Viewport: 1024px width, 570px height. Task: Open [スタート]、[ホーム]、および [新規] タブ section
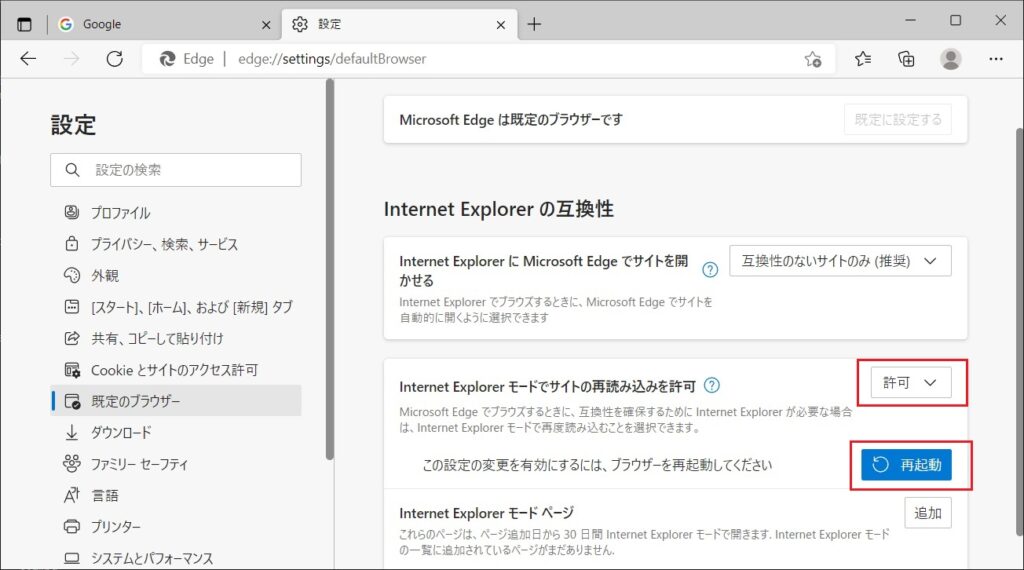tap(176, 306)
